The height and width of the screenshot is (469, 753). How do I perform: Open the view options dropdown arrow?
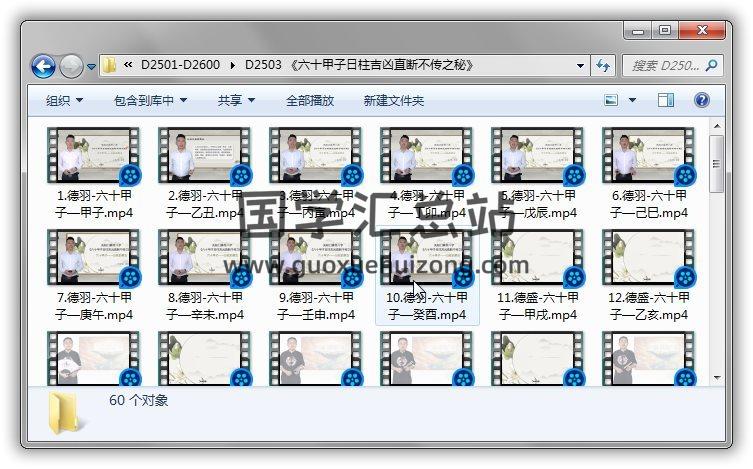click(632, 100)
